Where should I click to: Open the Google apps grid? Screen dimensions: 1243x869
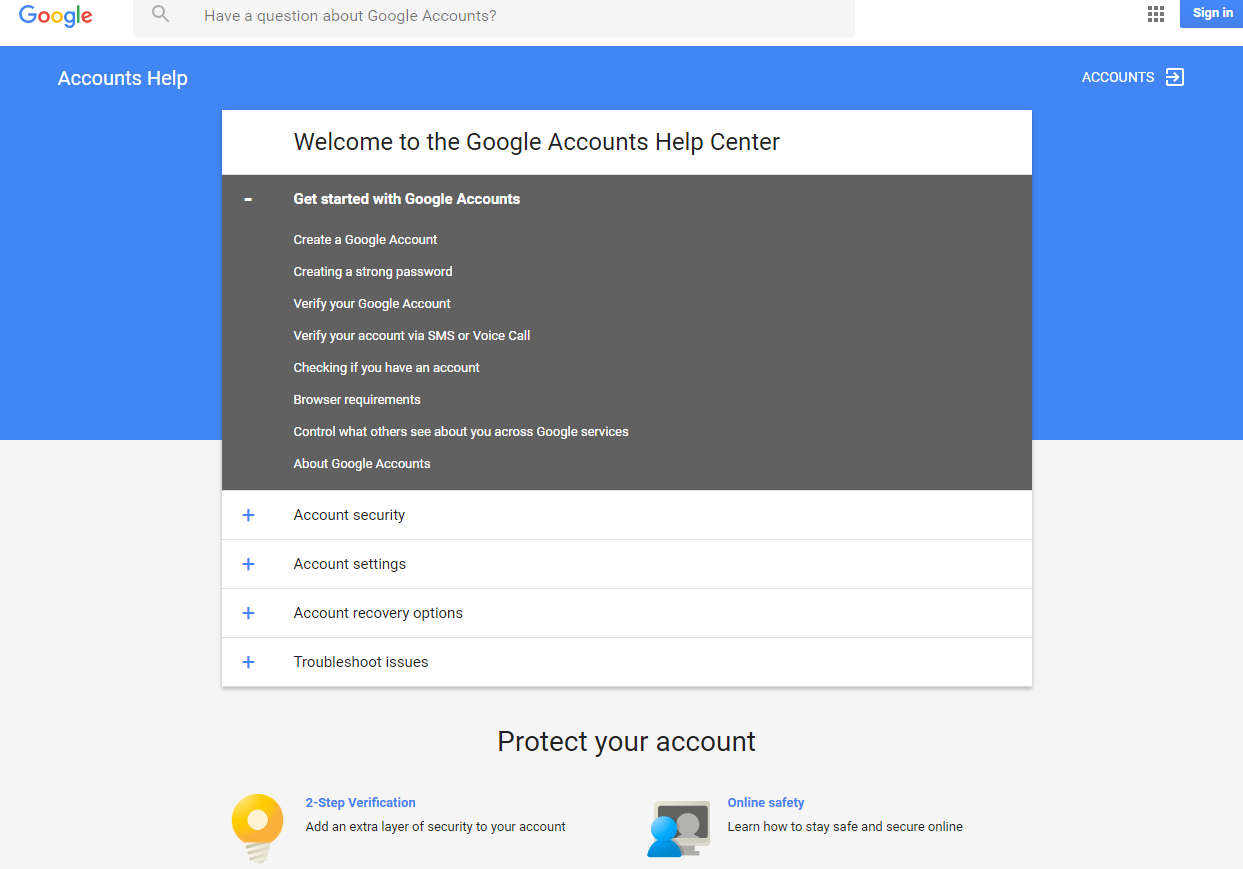[x=1156, y=14]
